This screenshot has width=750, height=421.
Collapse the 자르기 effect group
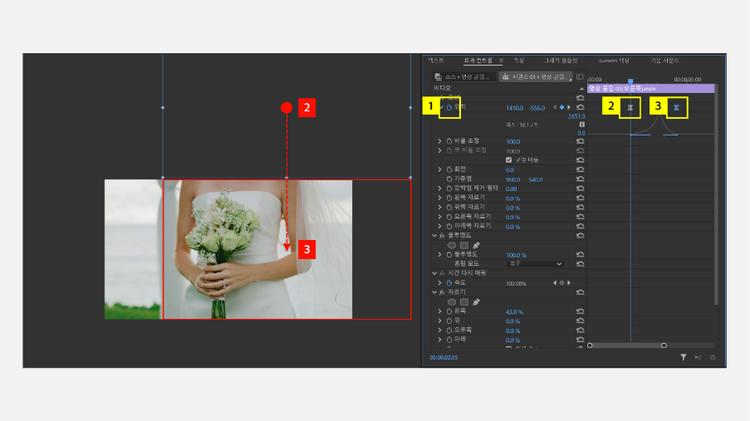(x=434, y=292)
